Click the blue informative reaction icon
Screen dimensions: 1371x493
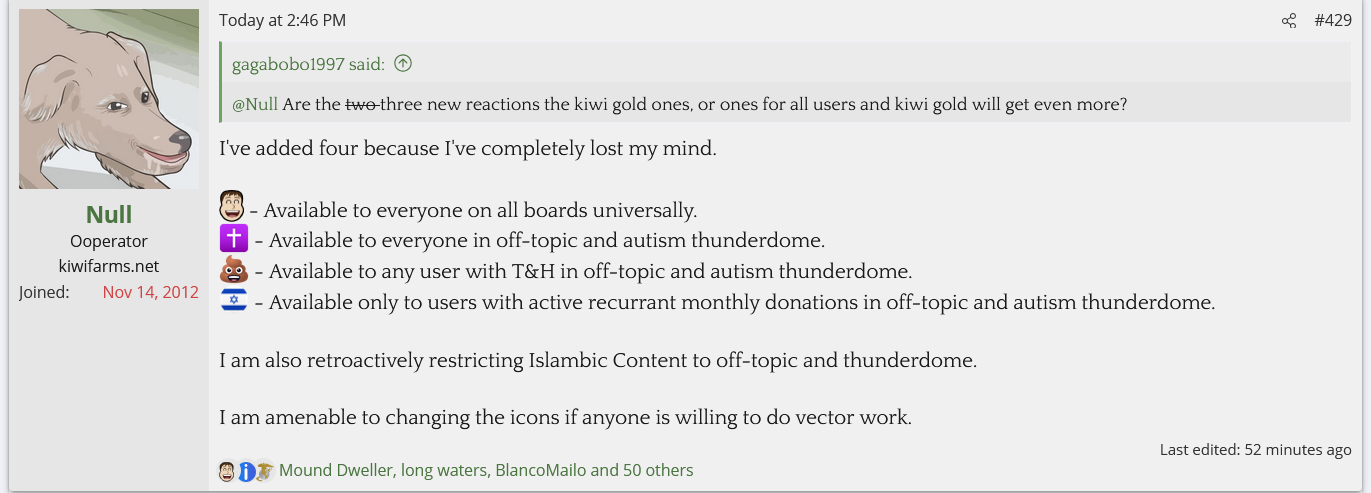tap(246, 471)
